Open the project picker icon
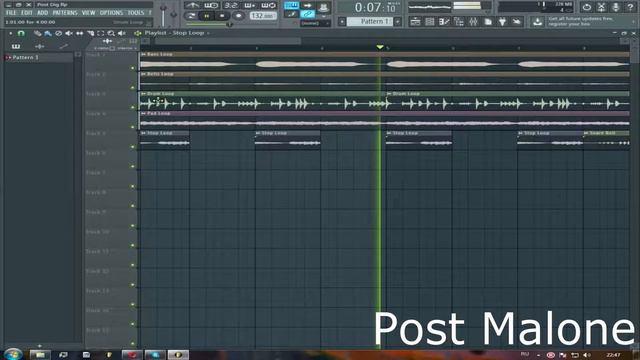The image size is (640, 360). point(488,22)
